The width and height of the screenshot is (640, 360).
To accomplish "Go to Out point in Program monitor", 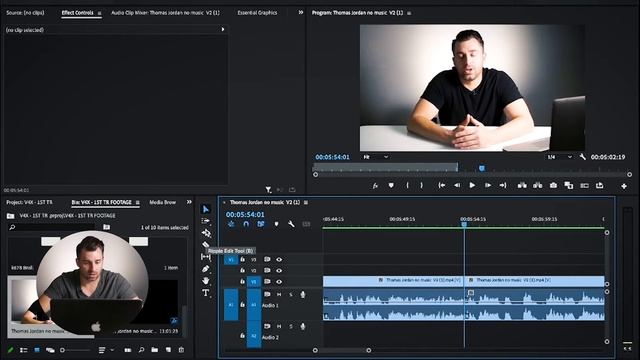I will click(x=503, y=185).
